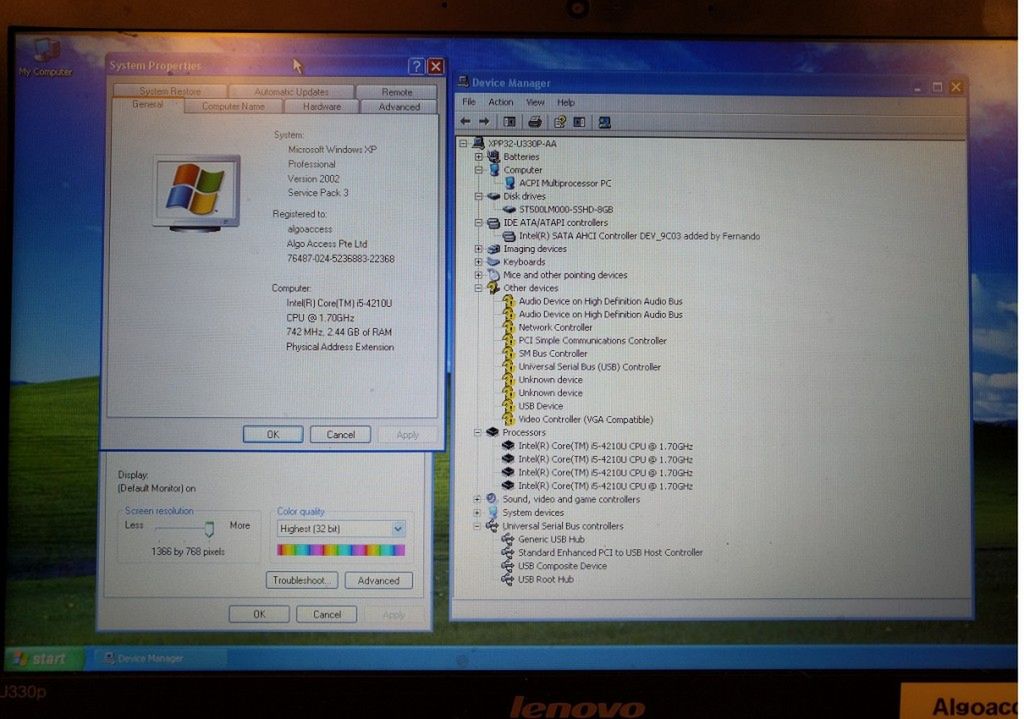
Task: Expand the System devices node
Action: [477, 513]
